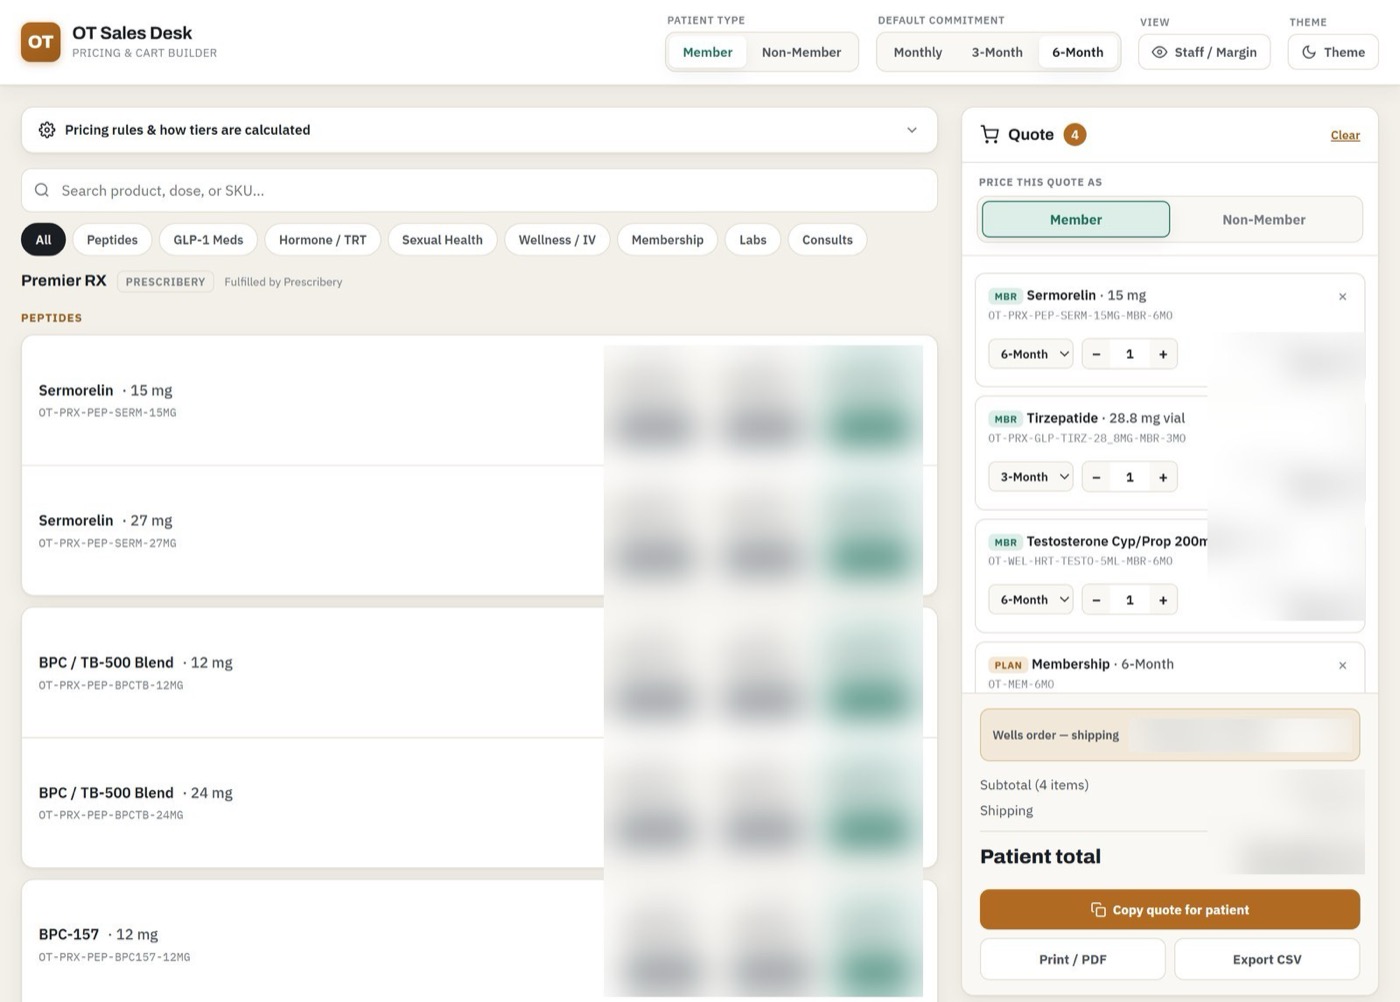Image resolution: width=1400 pixels, height=1002 pixels.
Task: Set default commitment to 3-Month
Action: [x=997, y=52]
